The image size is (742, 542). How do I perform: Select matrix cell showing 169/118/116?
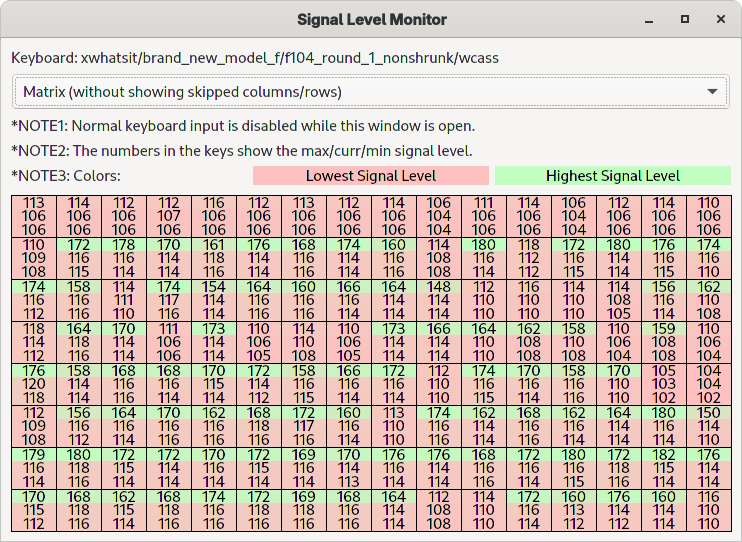click(x=304, y=511)
